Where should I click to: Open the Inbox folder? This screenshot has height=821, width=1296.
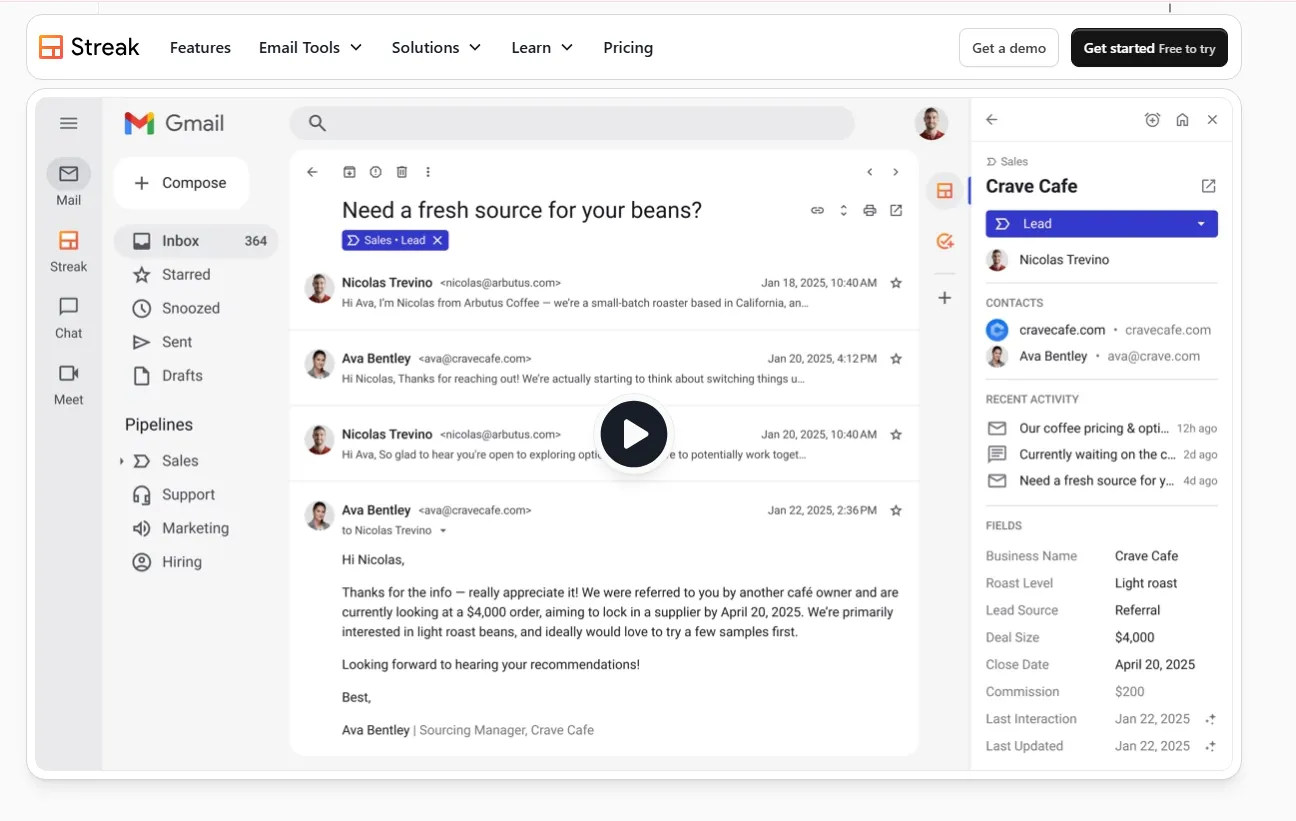[x=196, y=241]
